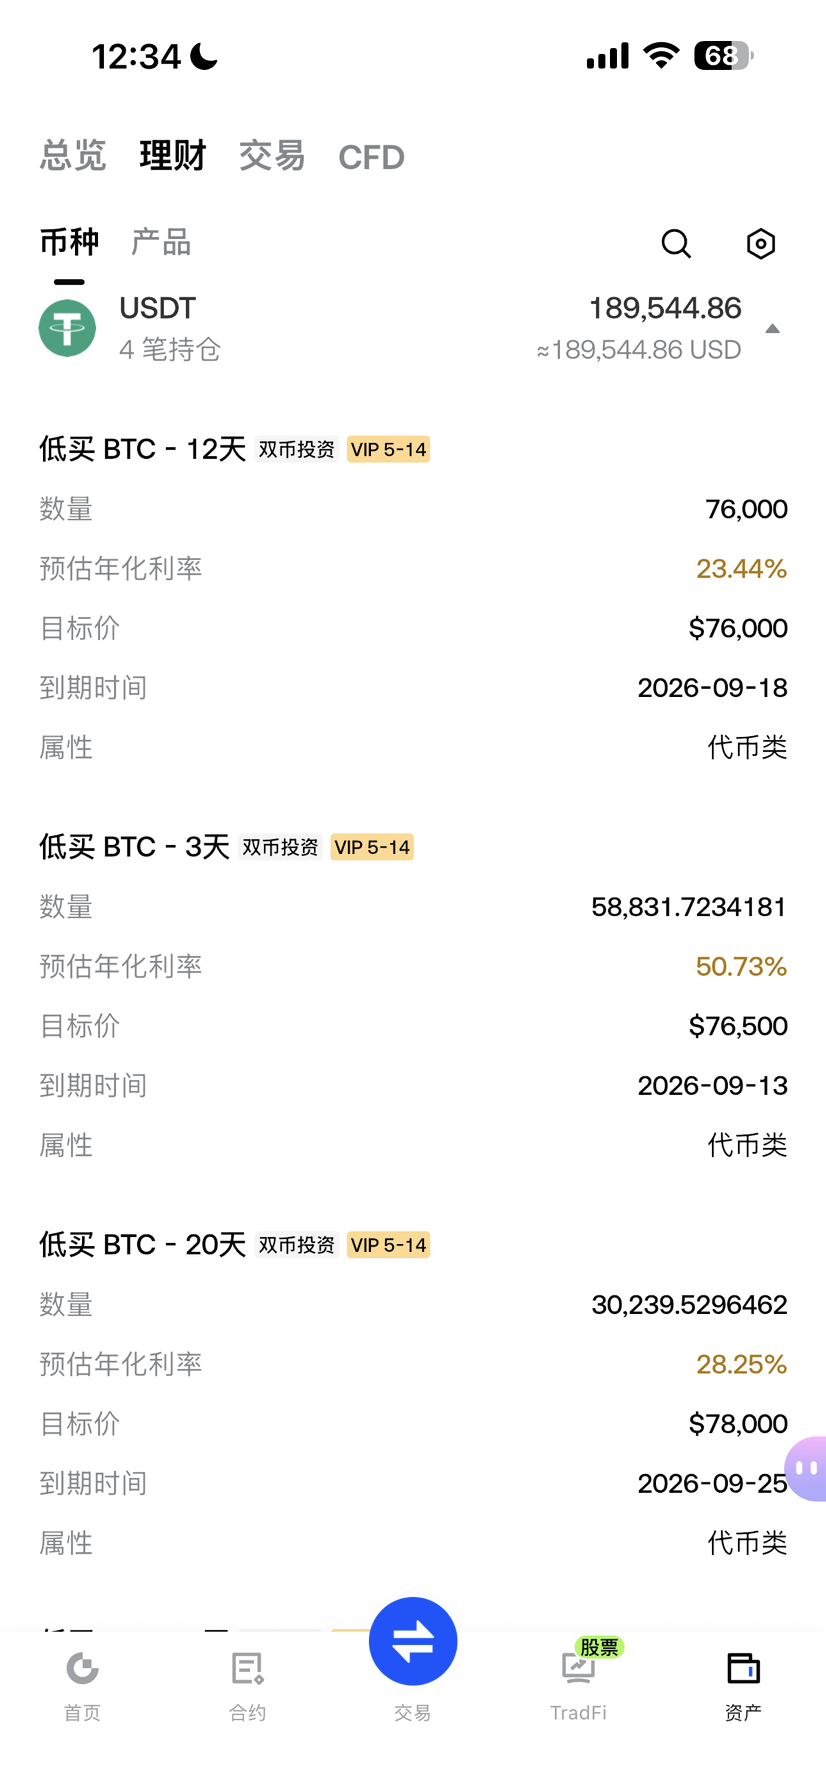Screen dimensions: 826x1792
Task: Select the 产品 products sub-tab
Action: point(161,242)
